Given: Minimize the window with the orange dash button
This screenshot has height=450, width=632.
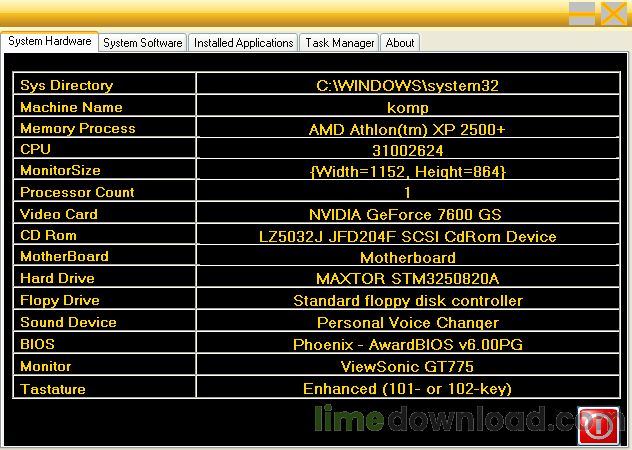Looking at the screenshot, I should pos(582,14).
